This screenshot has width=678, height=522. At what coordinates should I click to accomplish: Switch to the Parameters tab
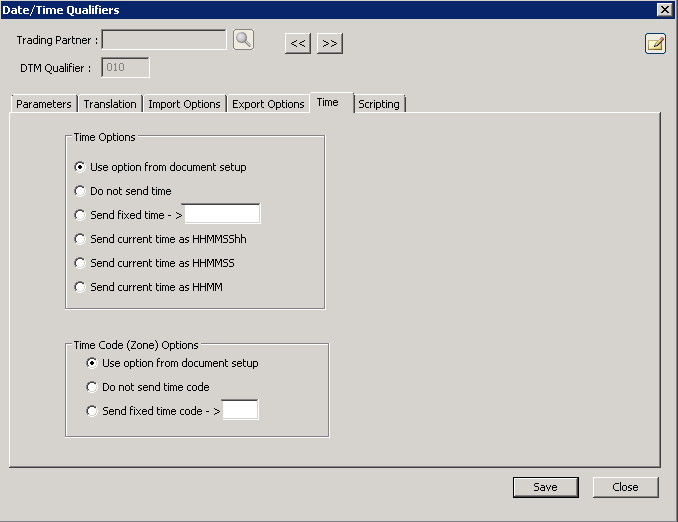tap(44, 104)
